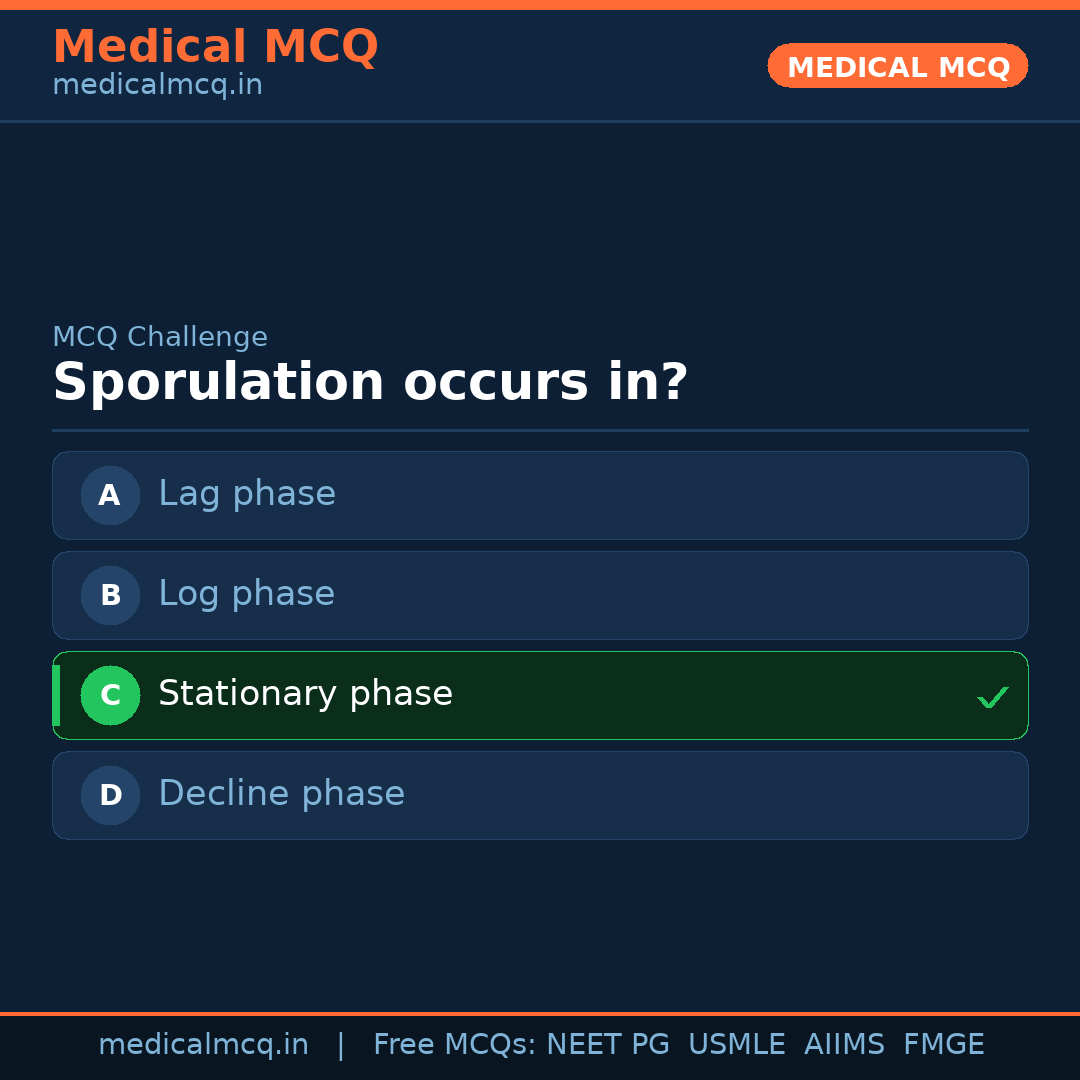Select the Lag phase answer

pos(540,495)
